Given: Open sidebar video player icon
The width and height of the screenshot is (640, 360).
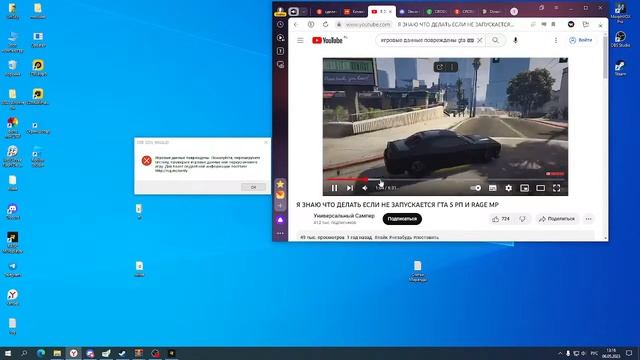Looking at the screenshot, I should [280, 38].
